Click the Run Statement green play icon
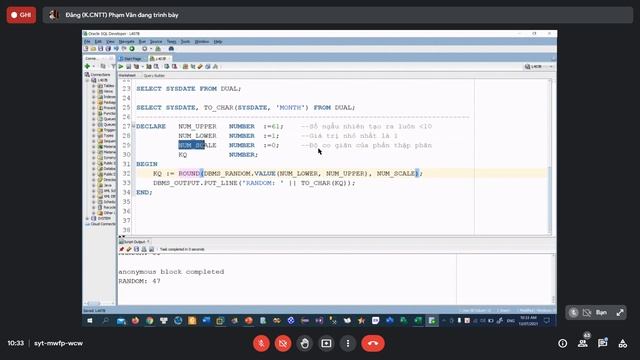Image resolution: width=640 pixels, height=360 pixels. (121, 67)
